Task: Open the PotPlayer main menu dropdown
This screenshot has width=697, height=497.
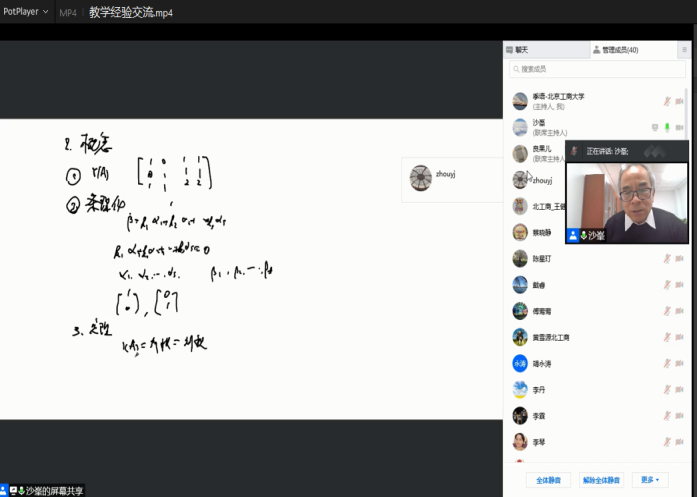Action: coord(24,12)
